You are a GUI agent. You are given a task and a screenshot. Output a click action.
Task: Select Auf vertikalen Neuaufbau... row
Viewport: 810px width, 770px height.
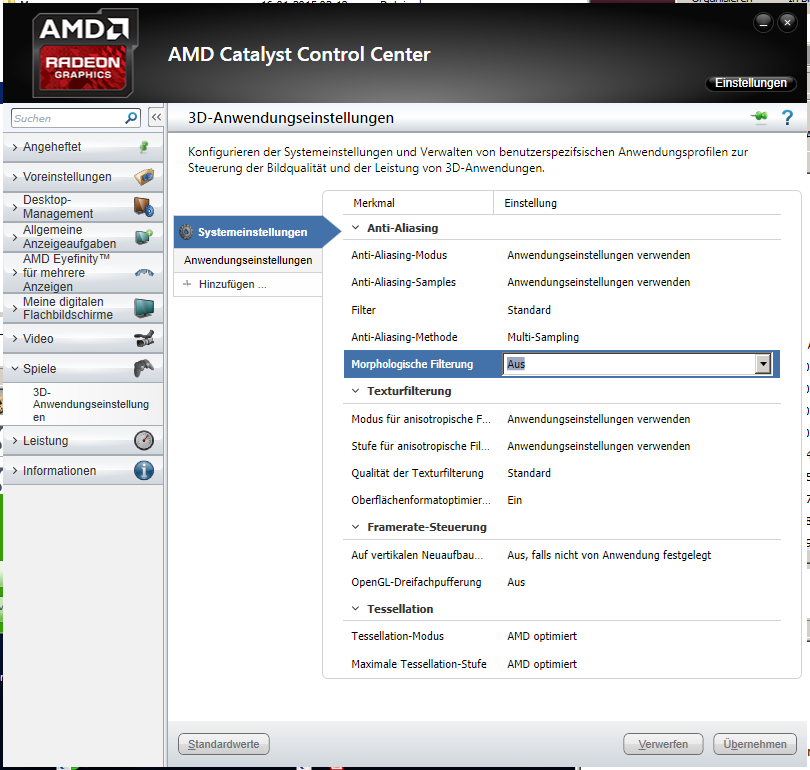click(x=562, y=555)
